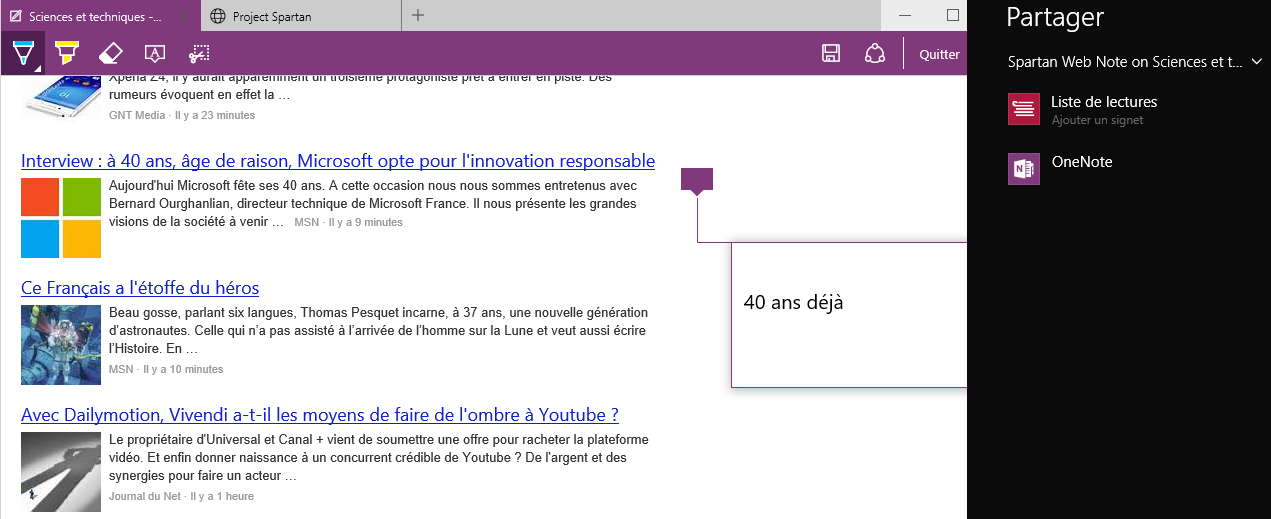Image resolution: width=1271 pixels, height=519 pixels.
Task: Open Ce Français a l'étoffe du héros
Action: 140,288
